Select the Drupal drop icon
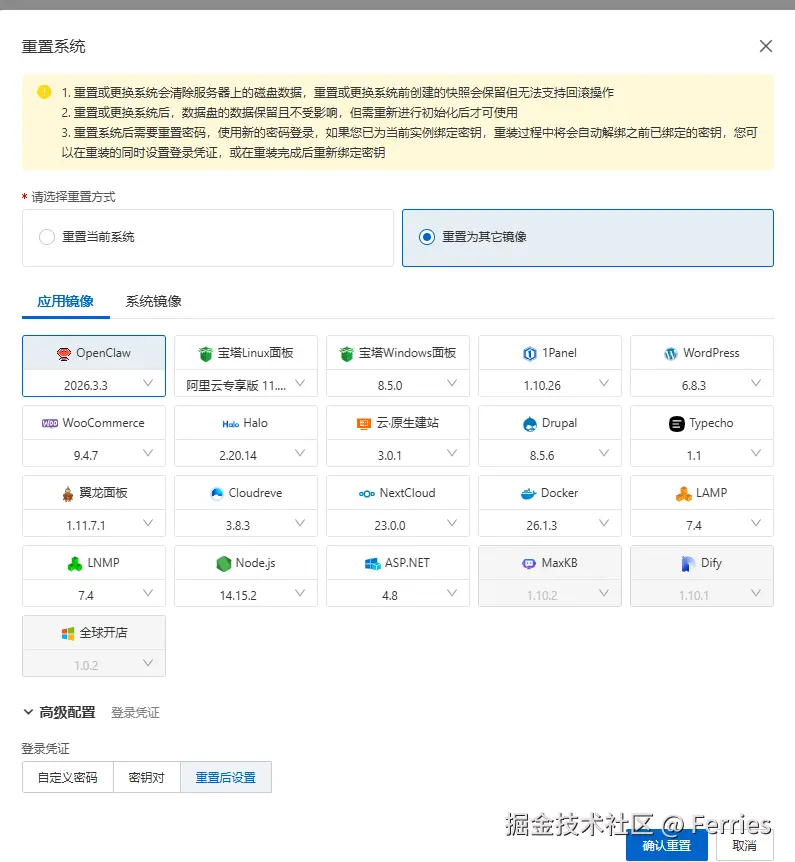 pos(529,424)
